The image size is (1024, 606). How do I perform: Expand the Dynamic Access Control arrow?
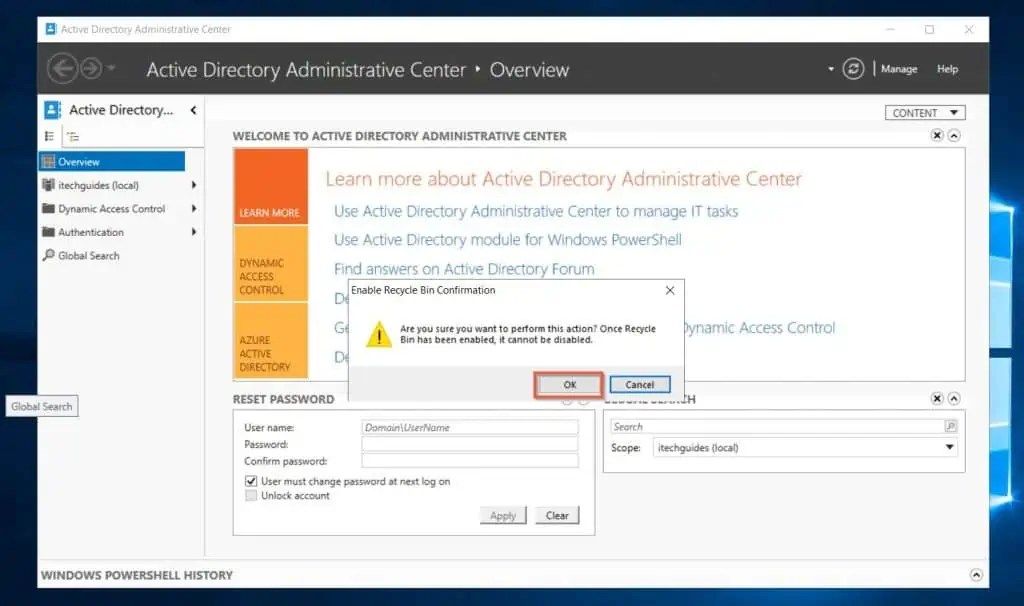click(194, 209)
